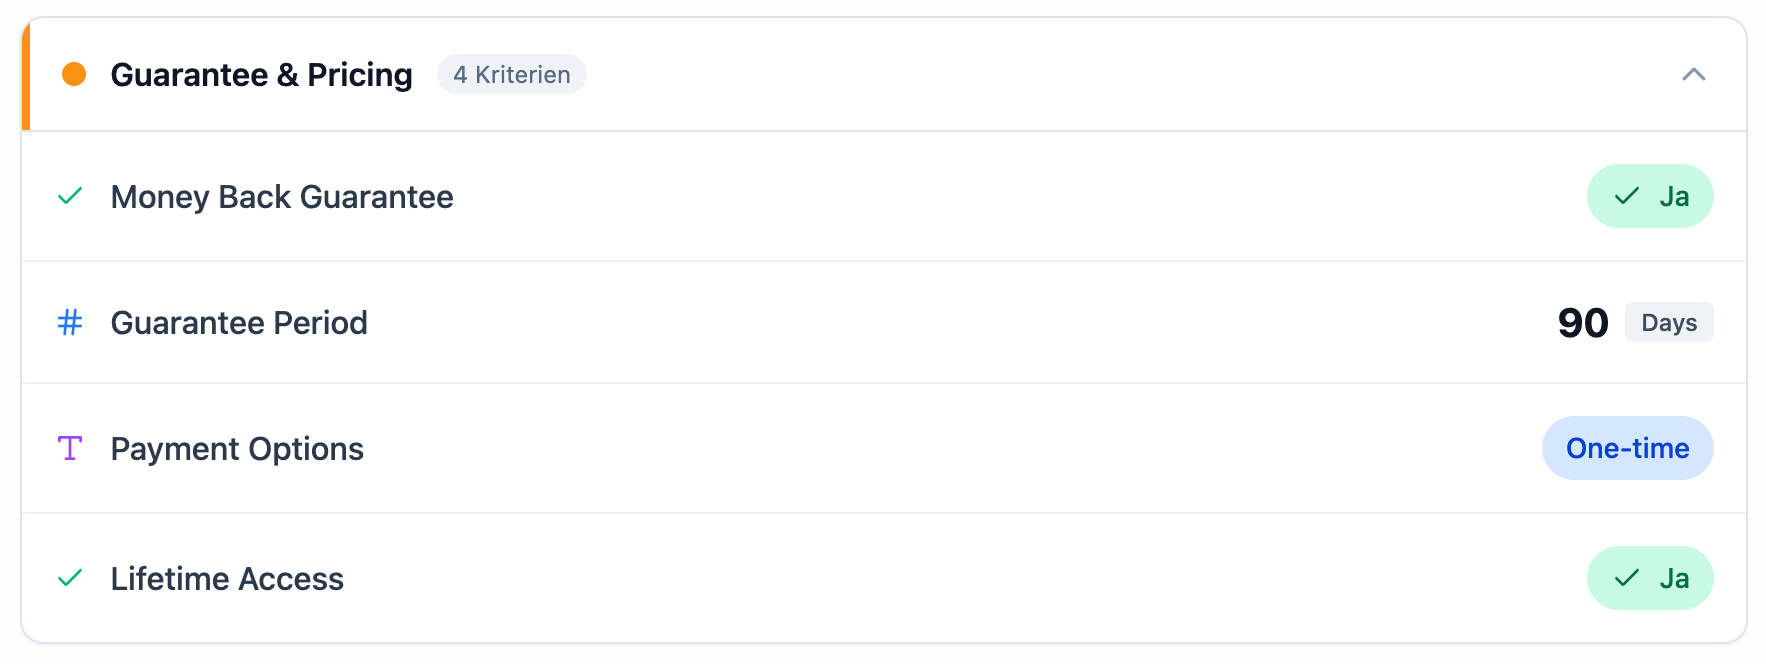This screenshot has width=1766, height=666.
Task: Select the Guarantee Period row label
Action: coord(239,323)
